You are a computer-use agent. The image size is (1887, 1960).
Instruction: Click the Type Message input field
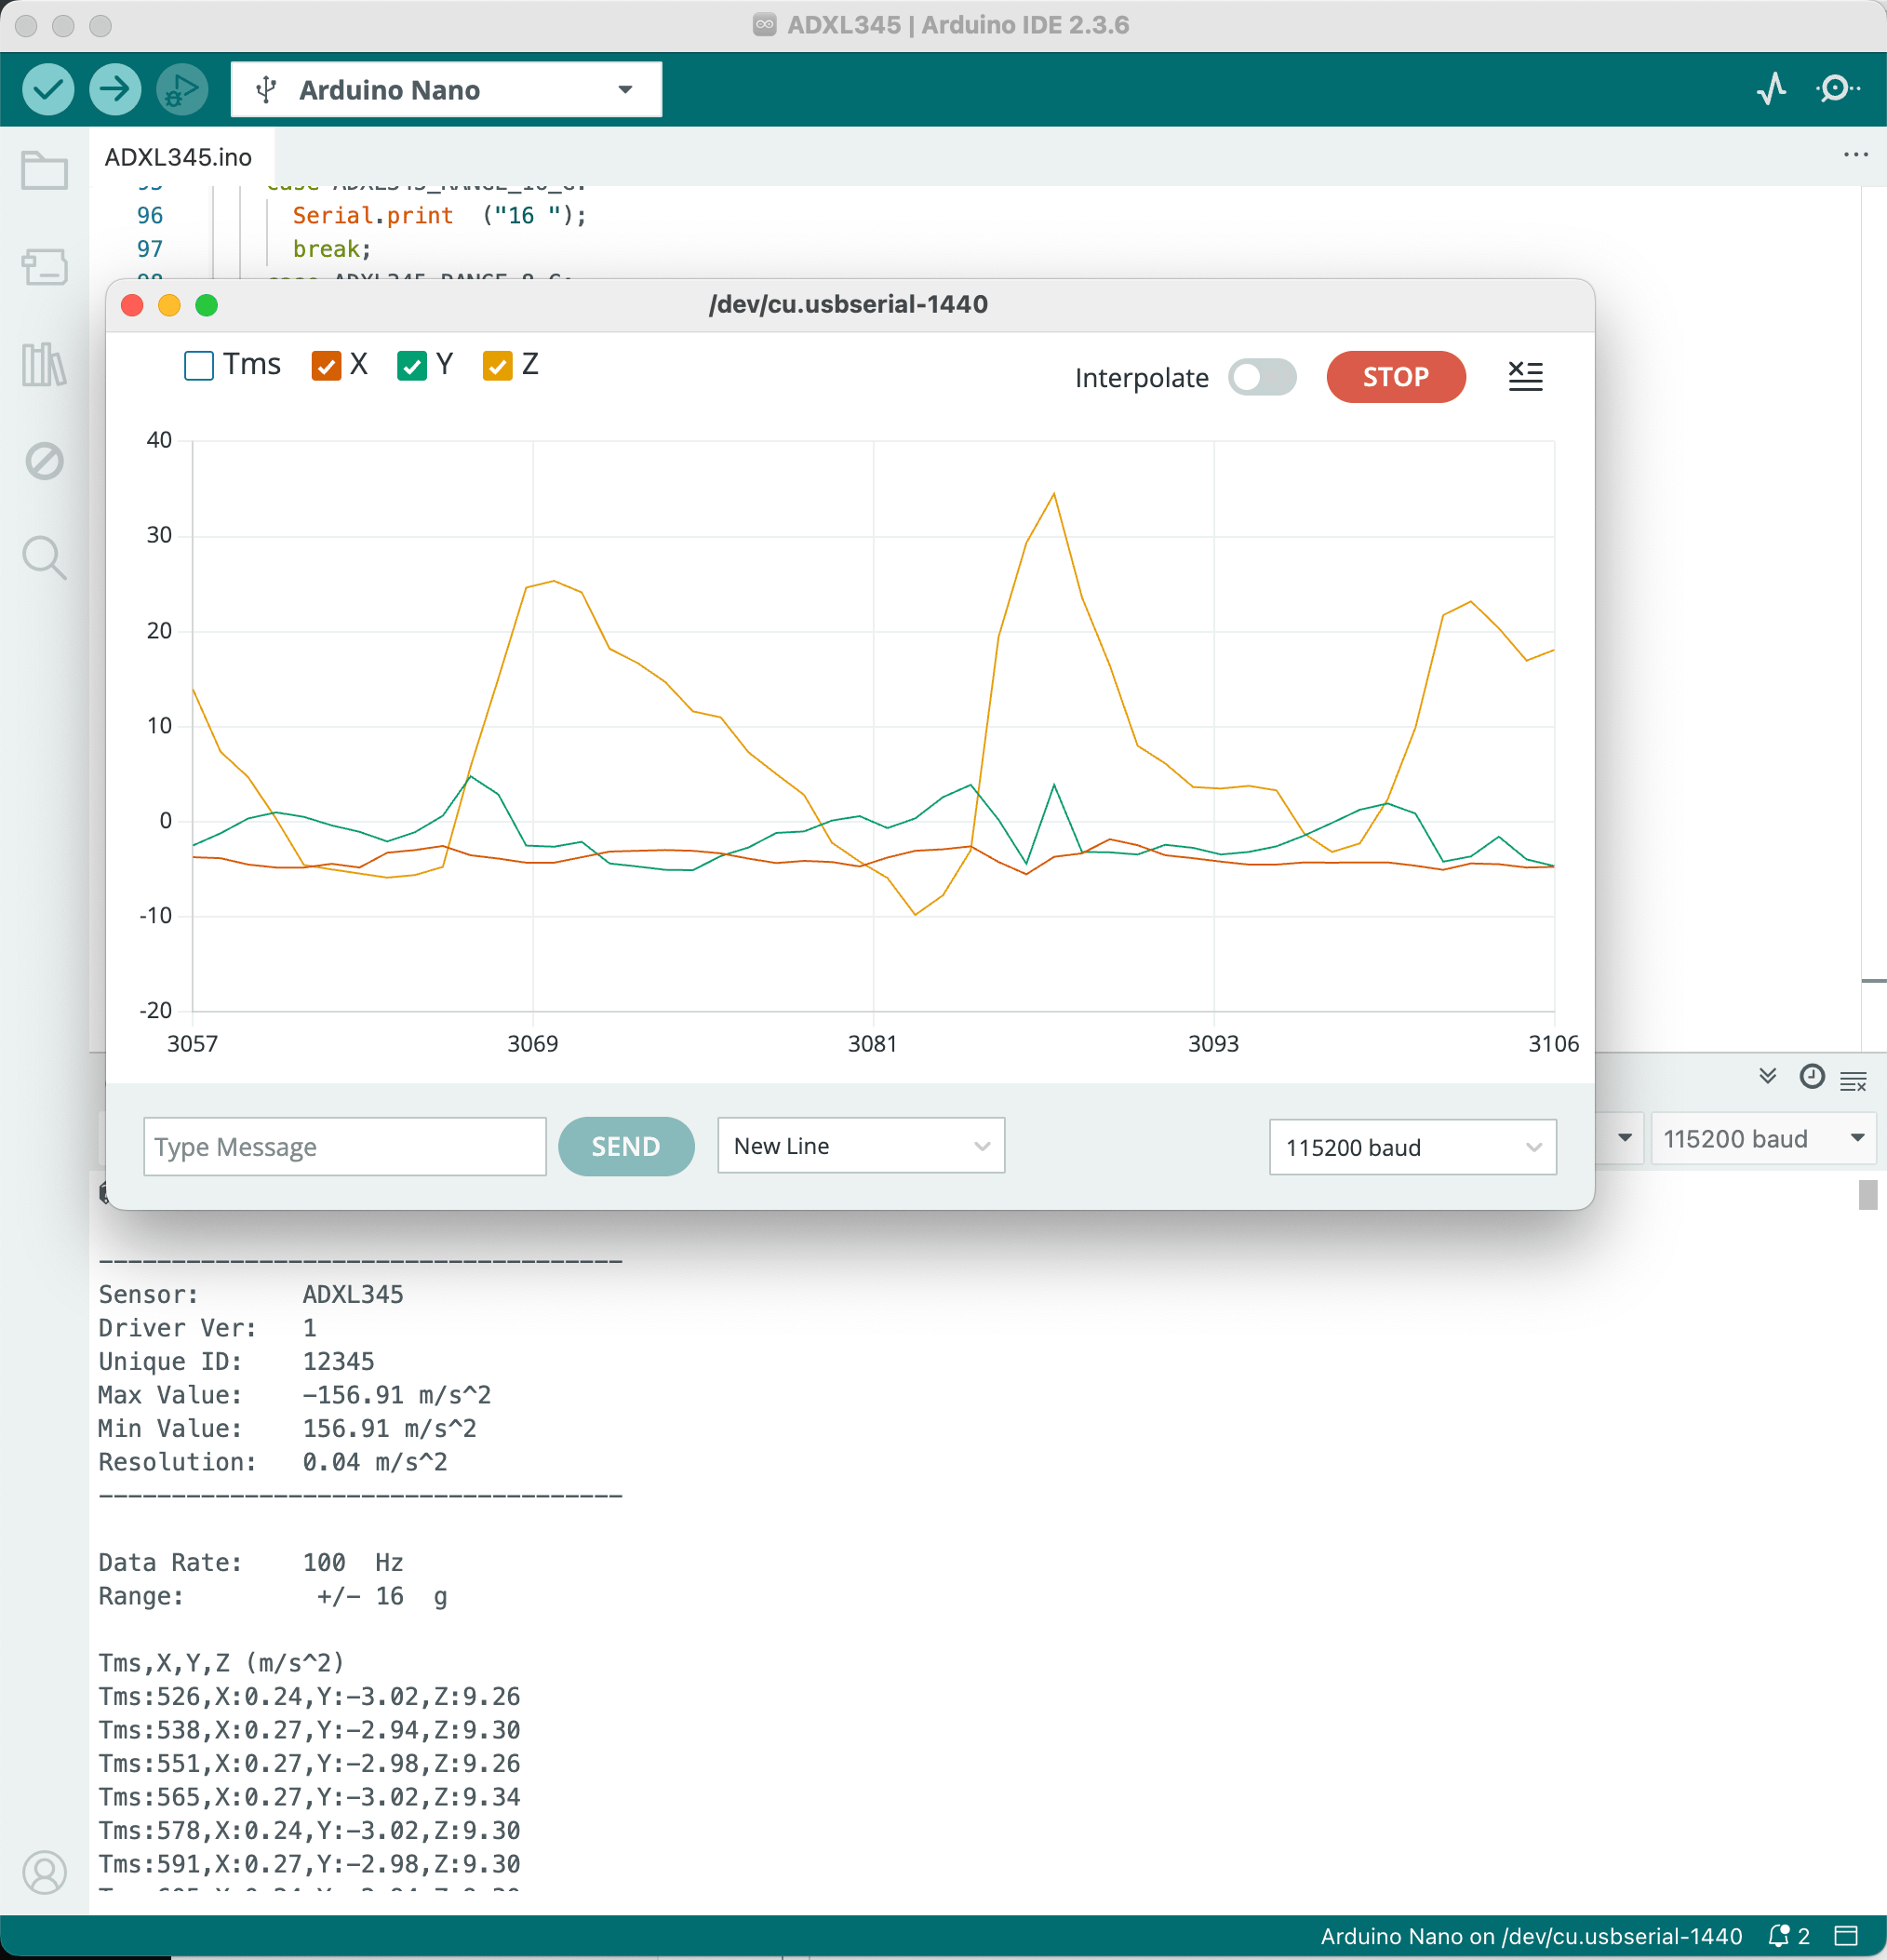[345, 1147]
